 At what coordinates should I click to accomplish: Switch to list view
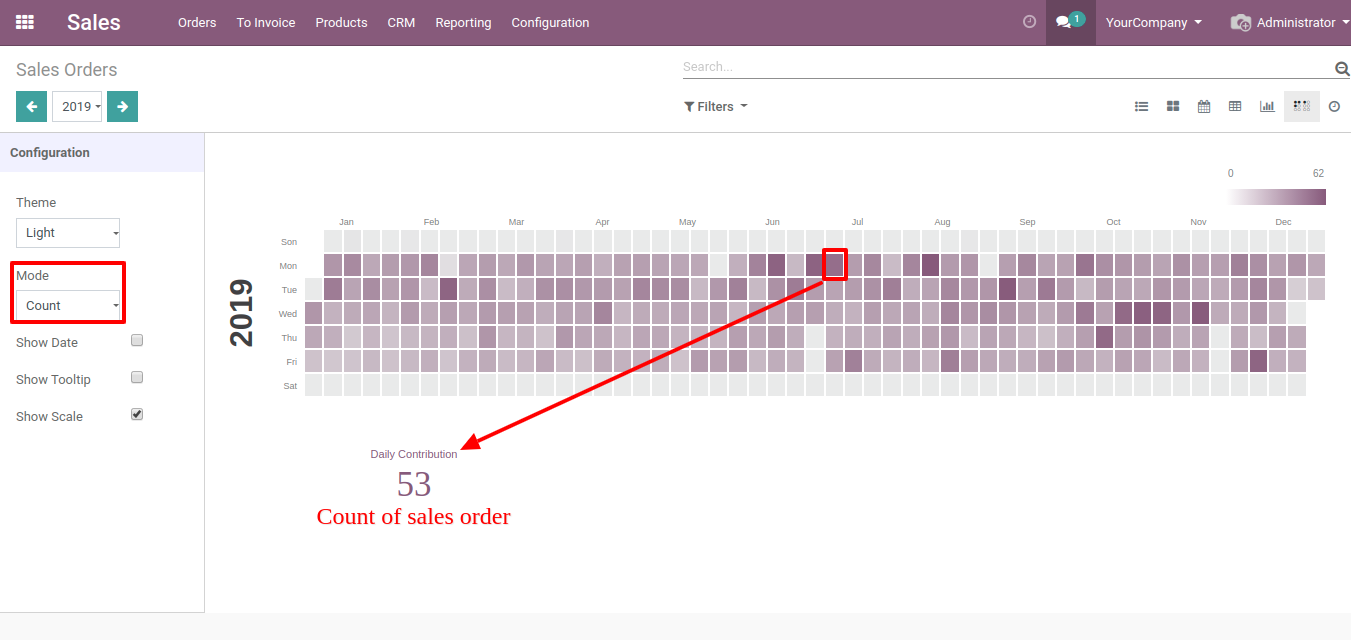[x=1141, y=106]
